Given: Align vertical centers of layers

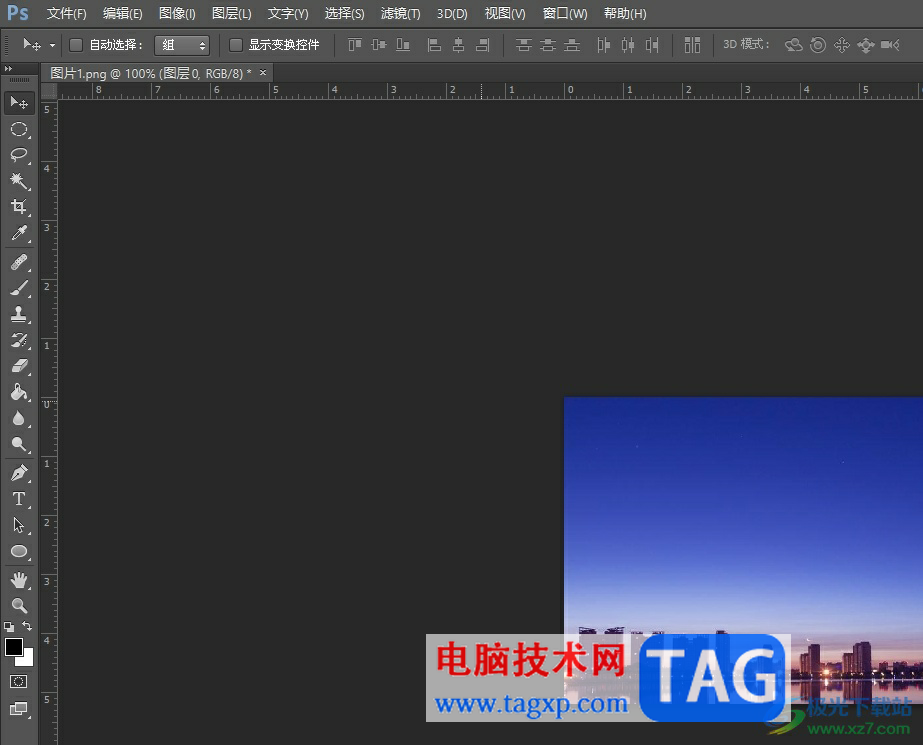Looking at the screenshot, I should 379,45.
